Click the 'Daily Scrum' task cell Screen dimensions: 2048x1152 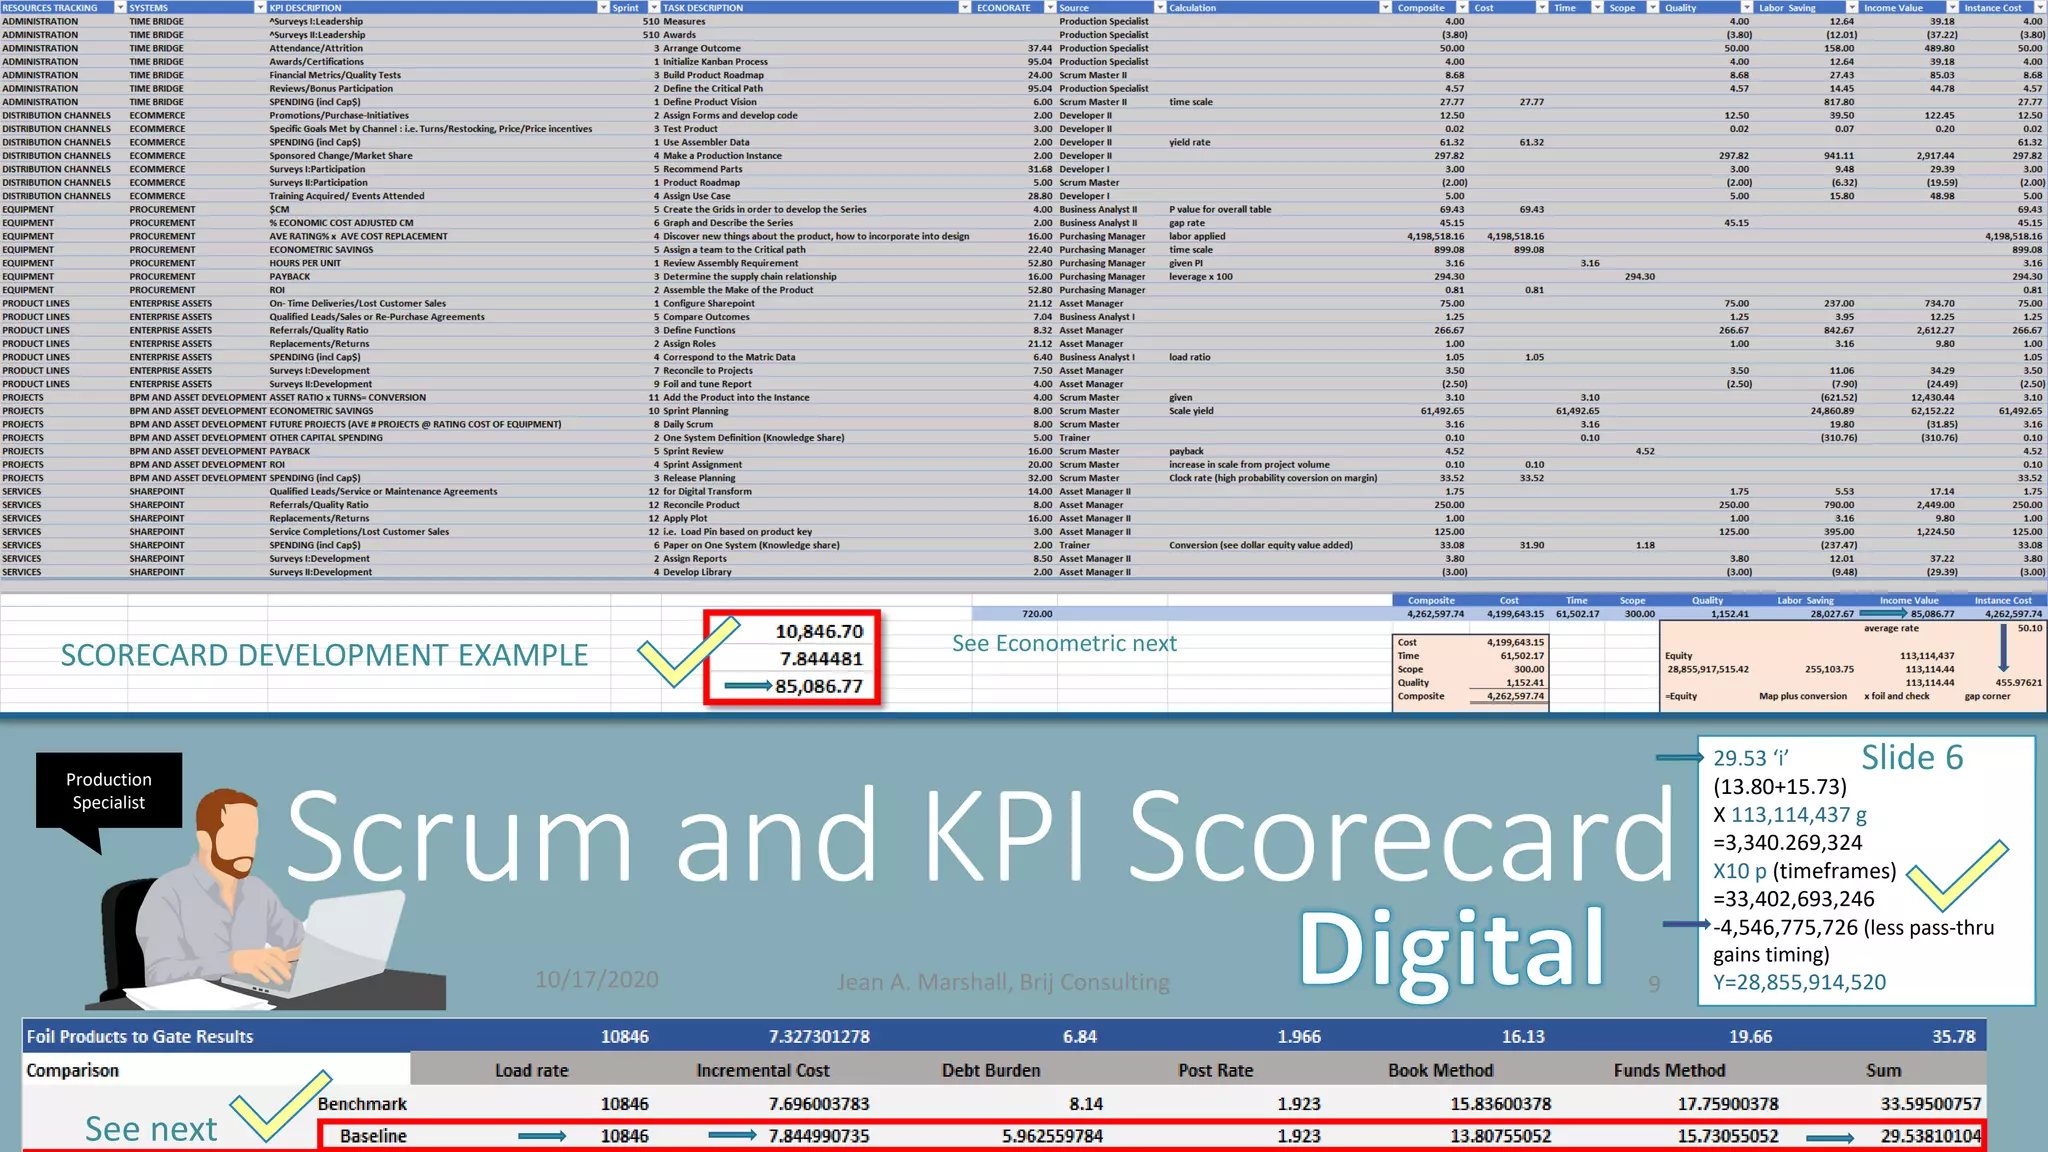688,424
